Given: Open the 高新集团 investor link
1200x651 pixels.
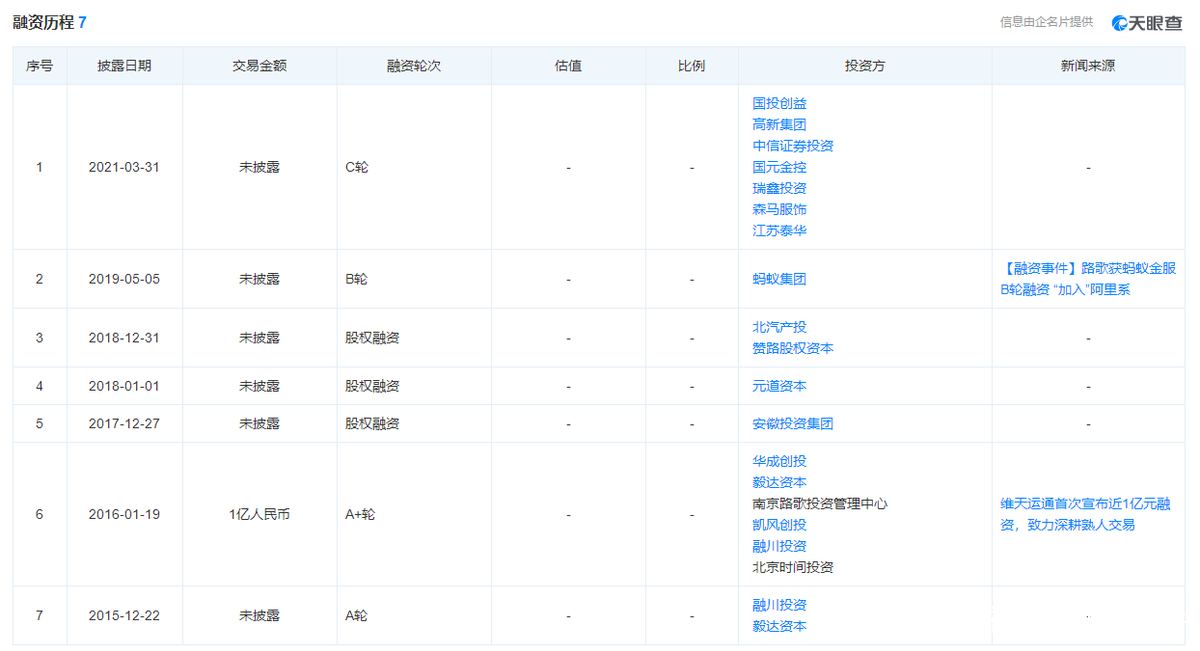Looking at the screenshot, I should [779, 124].
